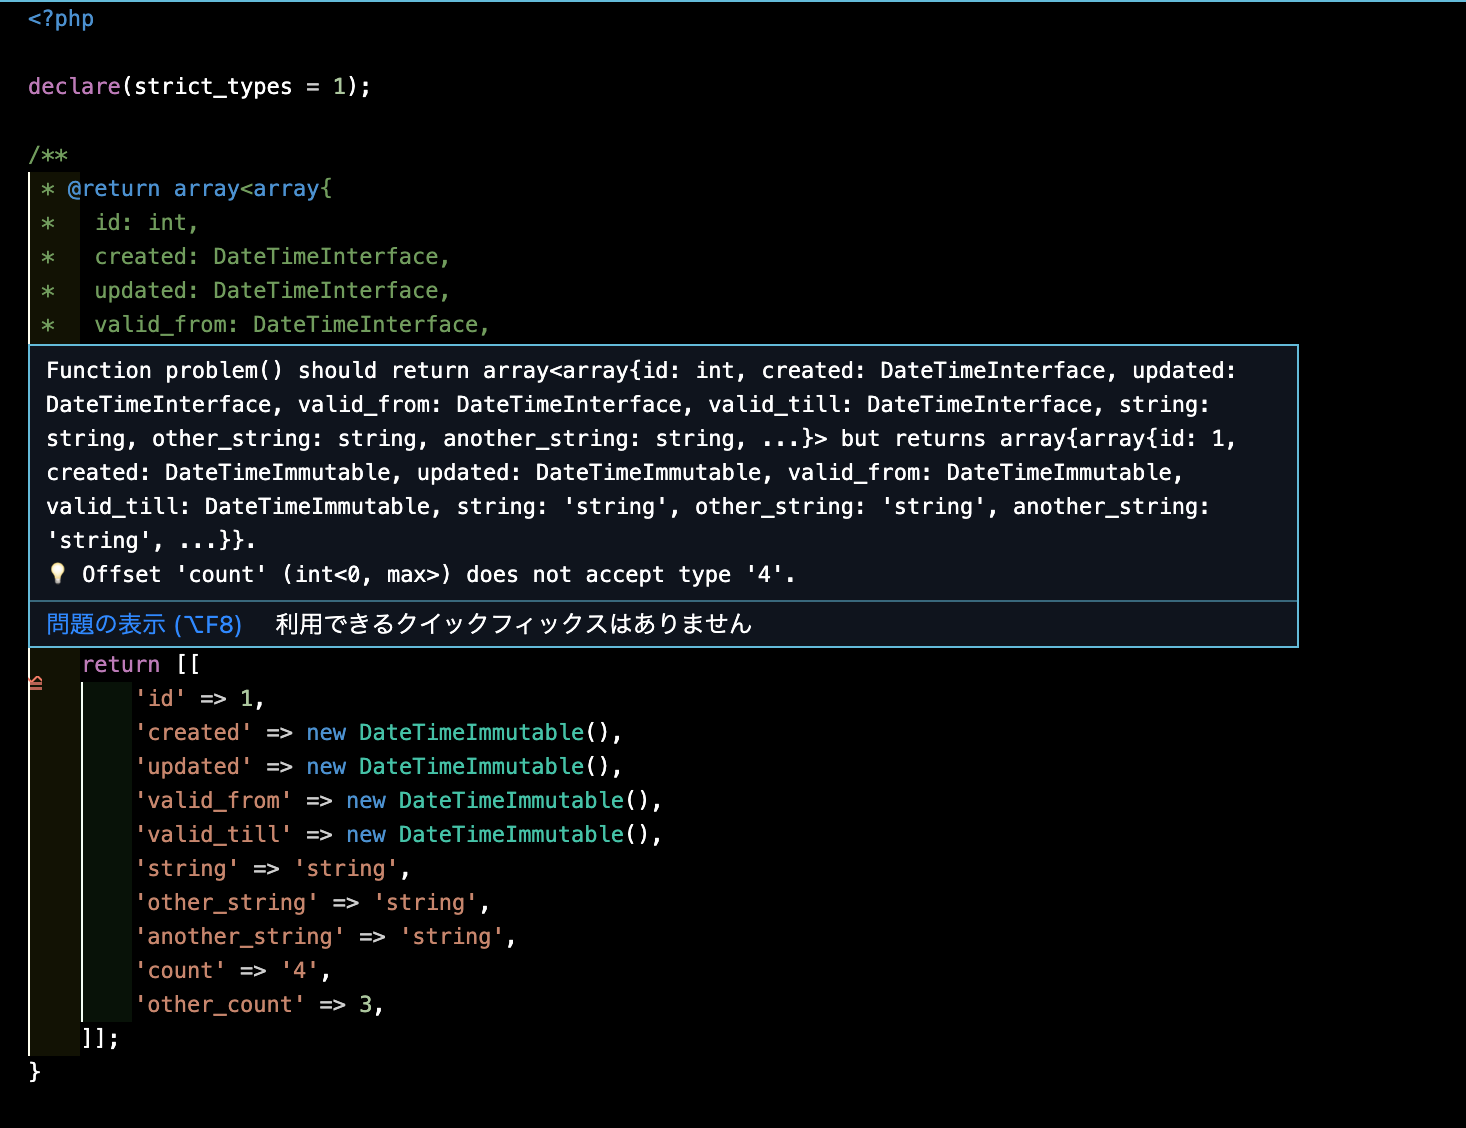The height and width of the screenshot is (1128, 1466).
Task: Click the final closing brace '}'
Action: [x=35, y=1072]
